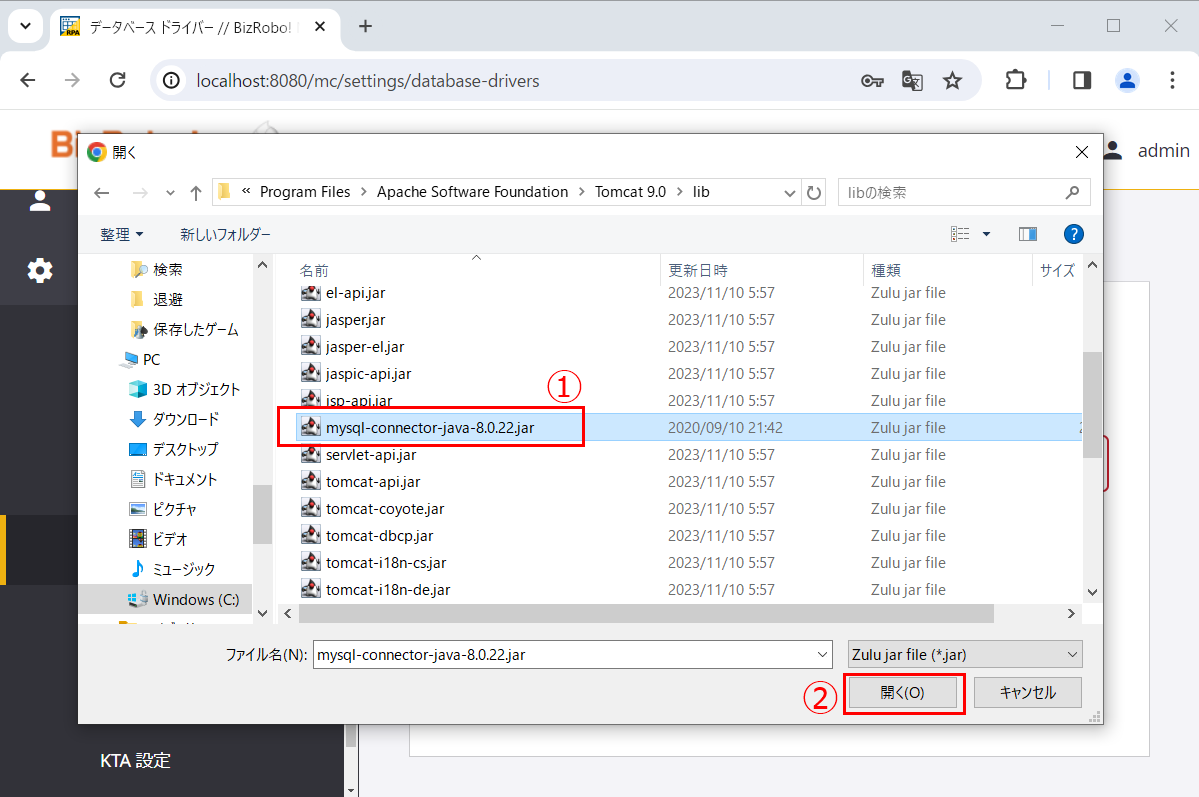Screen dimensions: 1199x797
Task: Open the password key icon
Action: pyautogui.click(x=872, y=80)
